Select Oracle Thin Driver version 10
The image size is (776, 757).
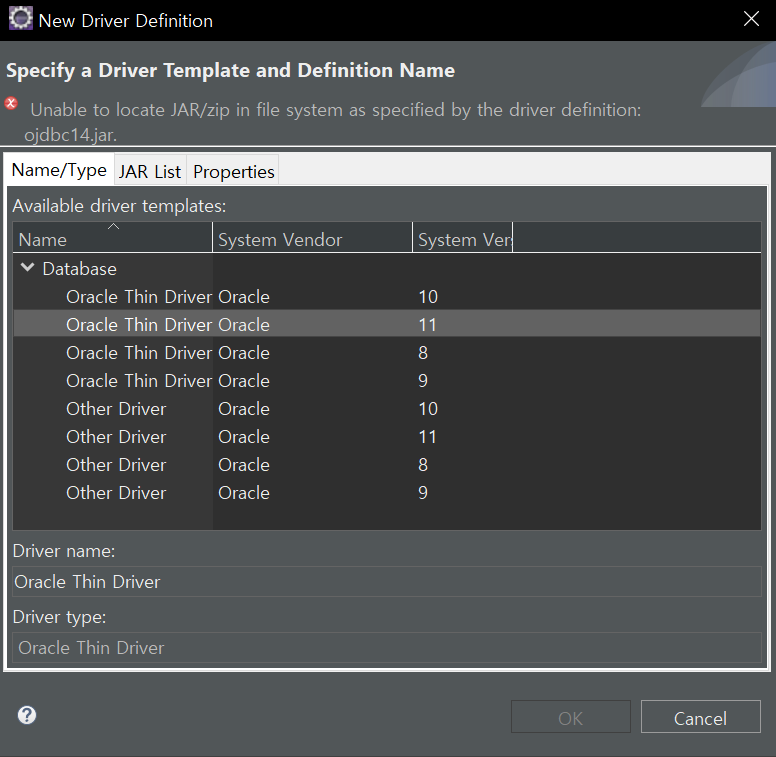[387, 296]
